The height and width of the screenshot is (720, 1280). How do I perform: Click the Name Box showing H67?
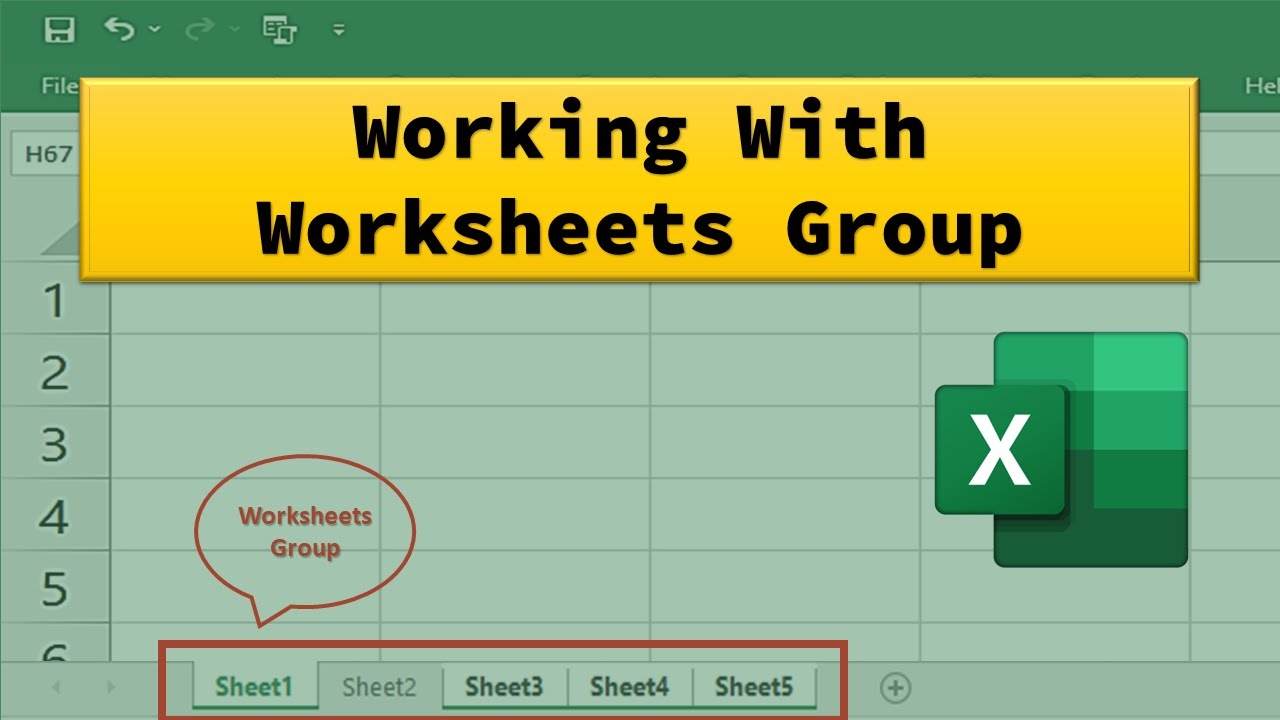coord(46,154)
